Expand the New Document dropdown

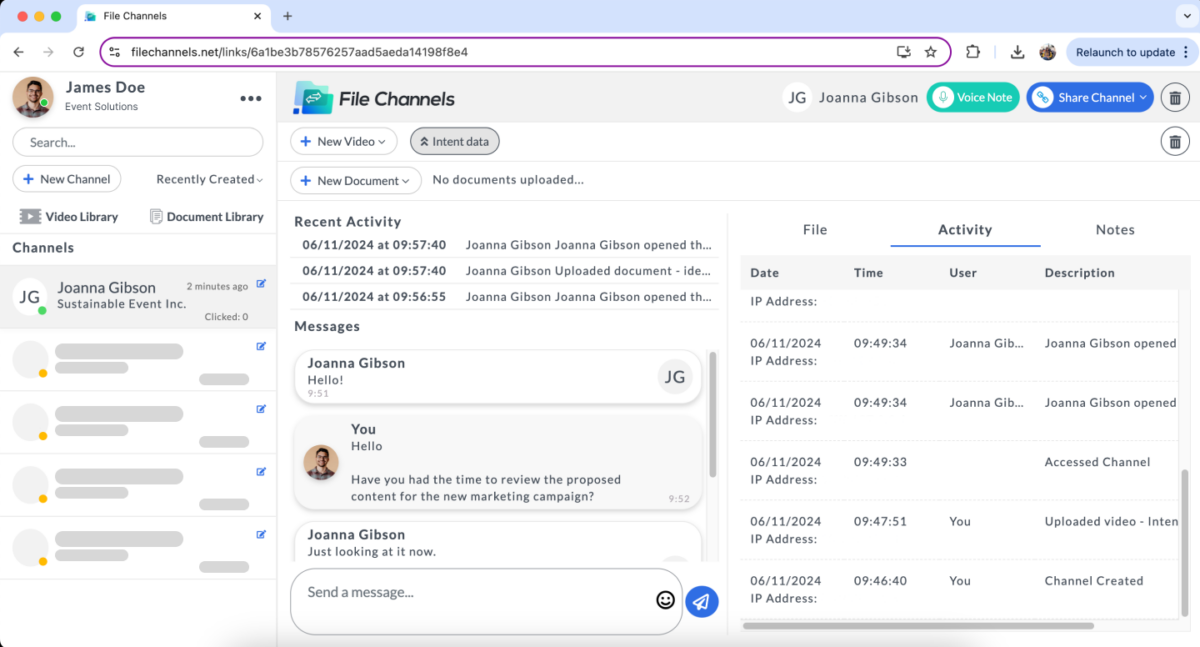355,181
